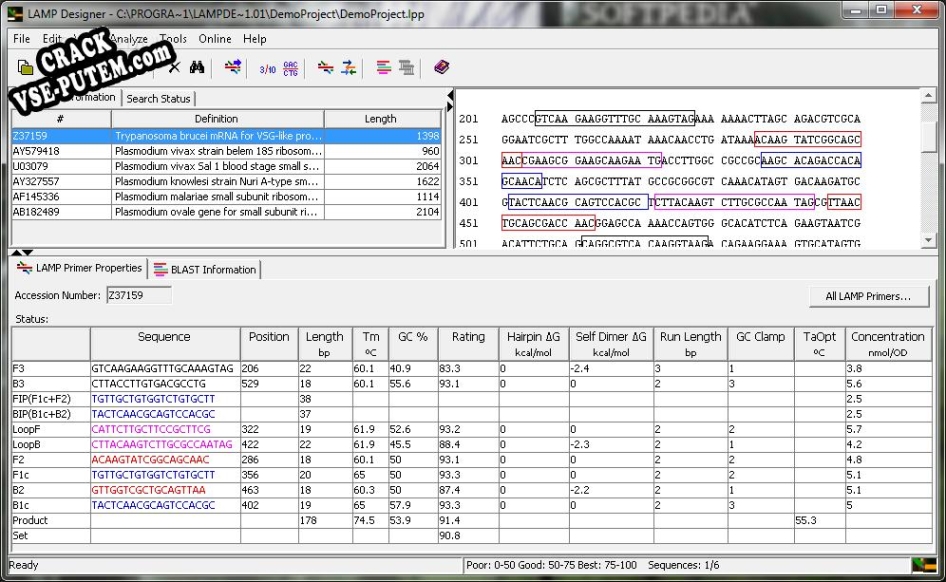
Task: Click the Concentration column header
Action: [888, 344]
